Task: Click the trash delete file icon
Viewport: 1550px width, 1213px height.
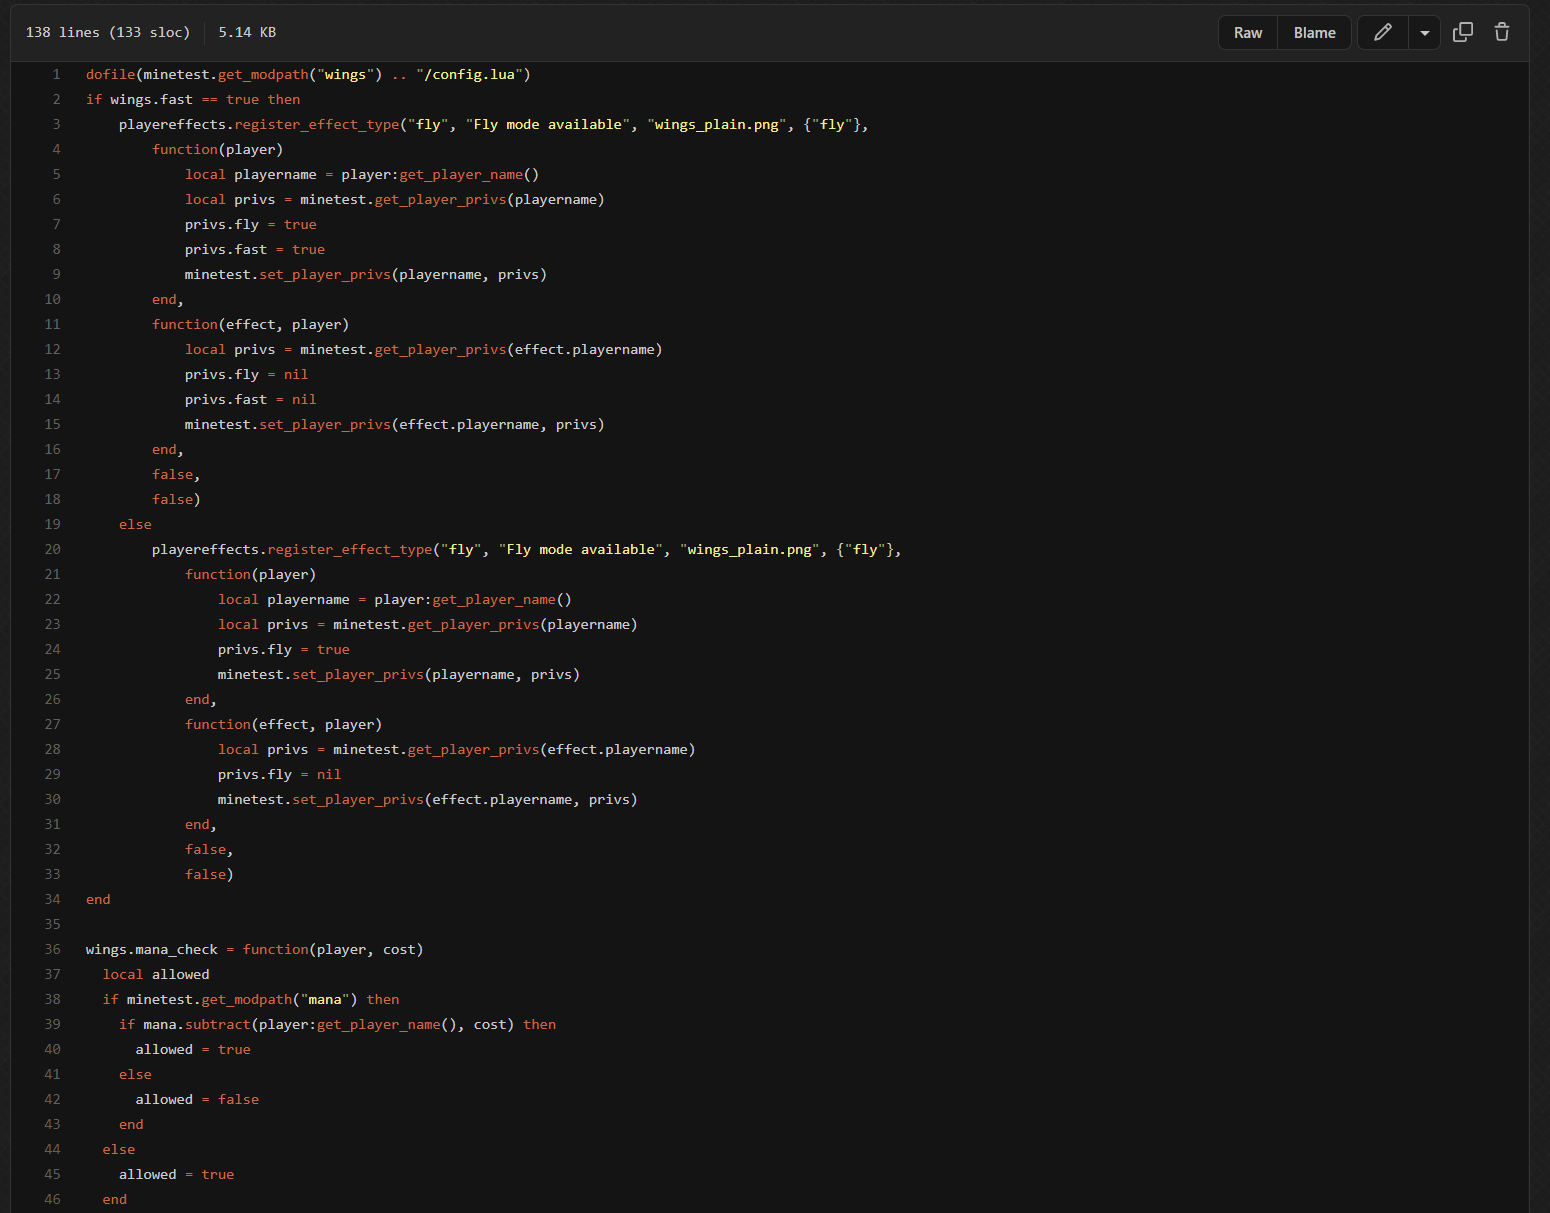Action: [1501, 33]
